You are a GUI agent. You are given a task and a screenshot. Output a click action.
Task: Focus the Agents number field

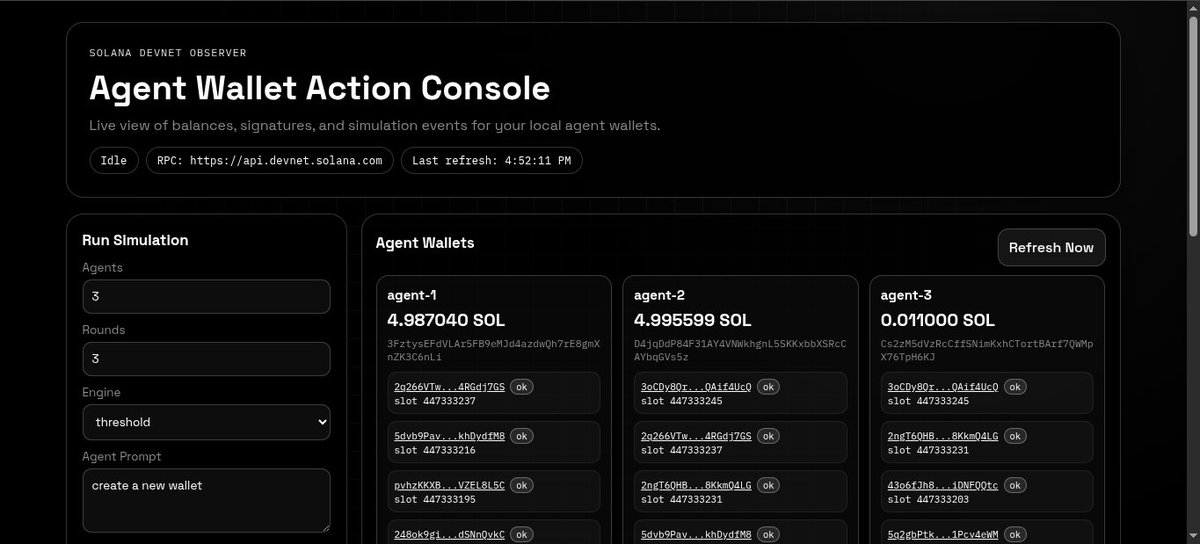coord(206,297)
